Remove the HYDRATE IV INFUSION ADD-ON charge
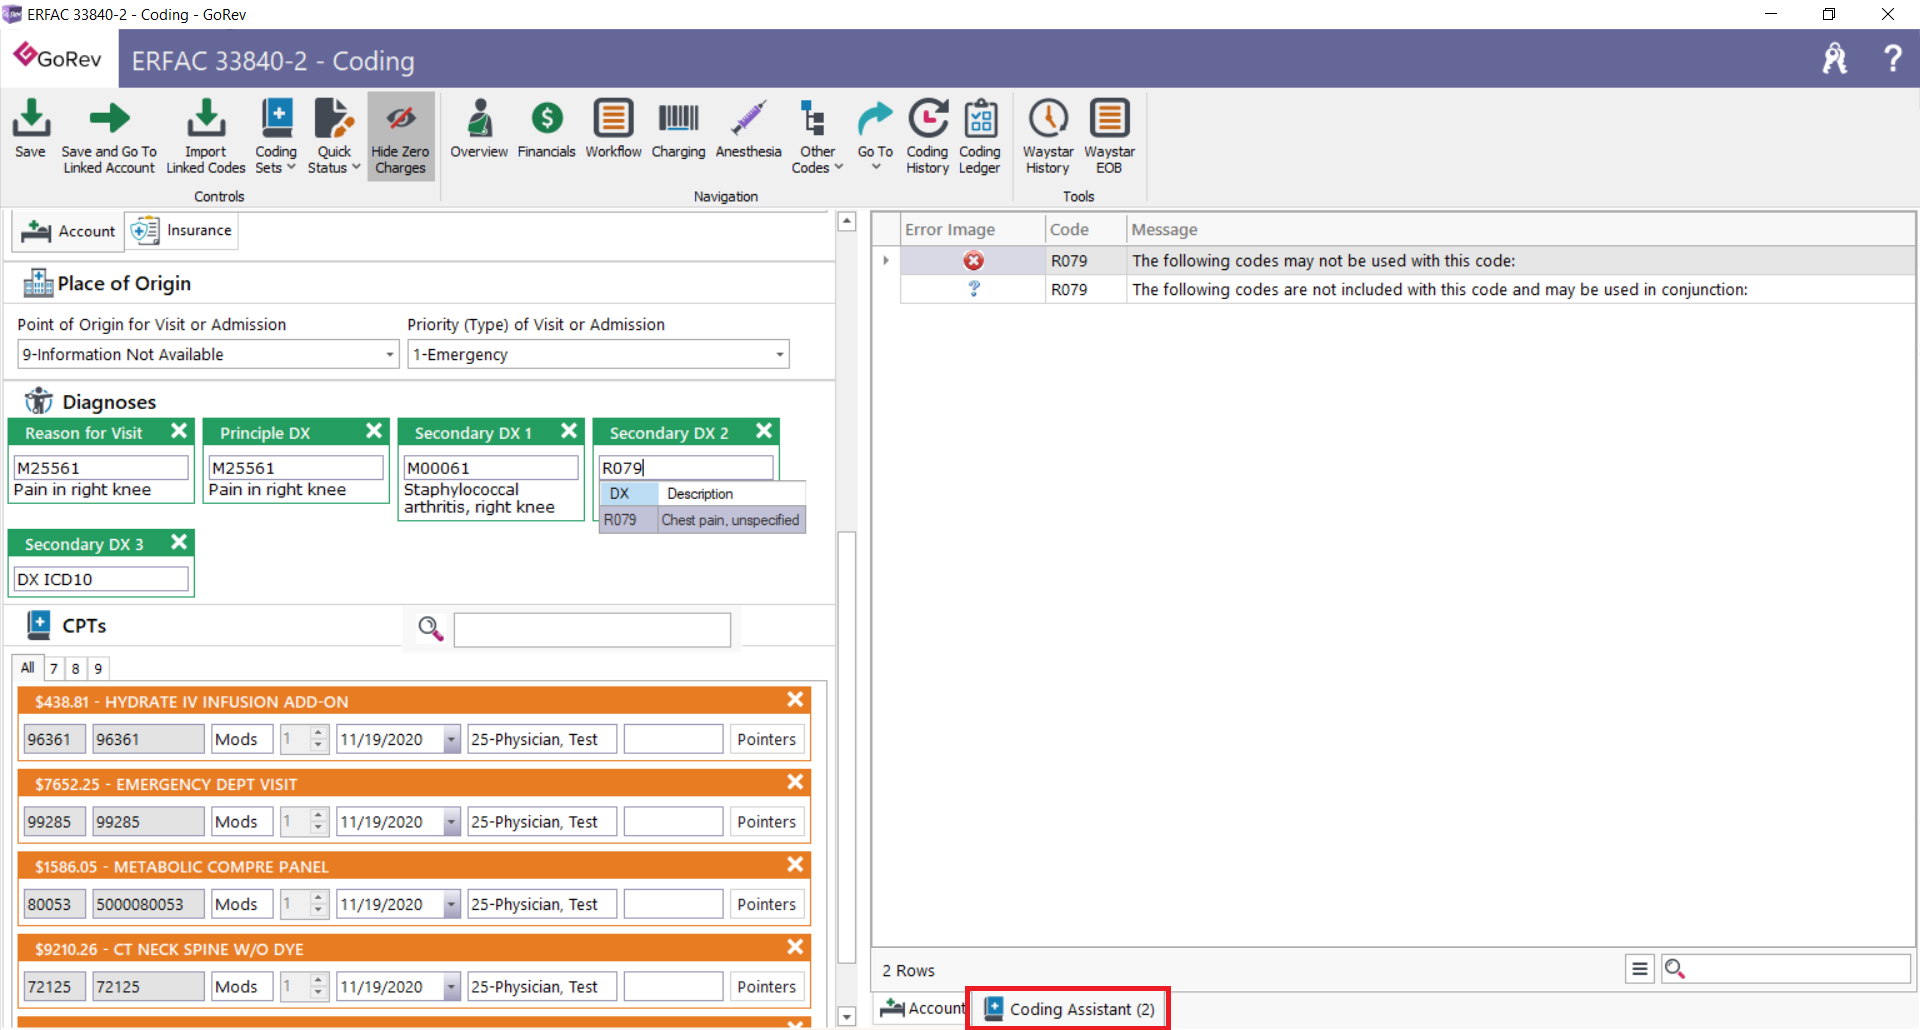The height and width of the screenshot is (1030, 1920). pos(795,700)
